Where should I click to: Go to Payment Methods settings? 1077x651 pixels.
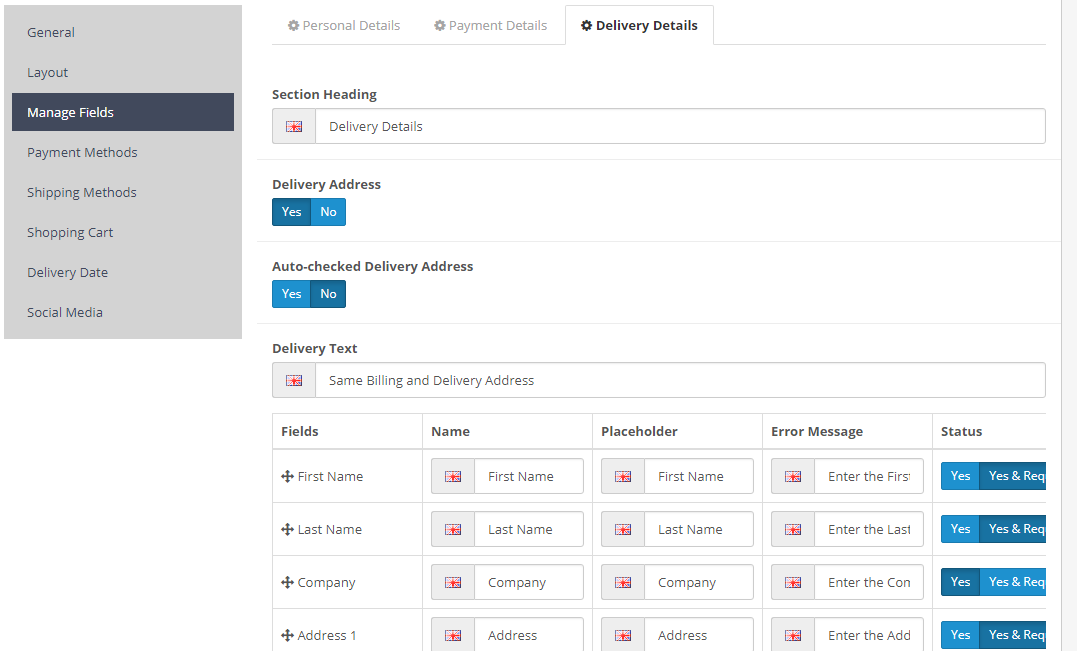point(123,152)
